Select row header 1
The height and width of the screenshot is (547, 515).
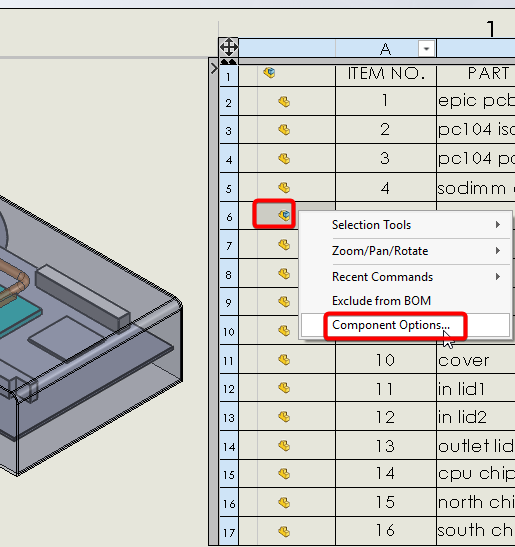[x=229, y=76]
